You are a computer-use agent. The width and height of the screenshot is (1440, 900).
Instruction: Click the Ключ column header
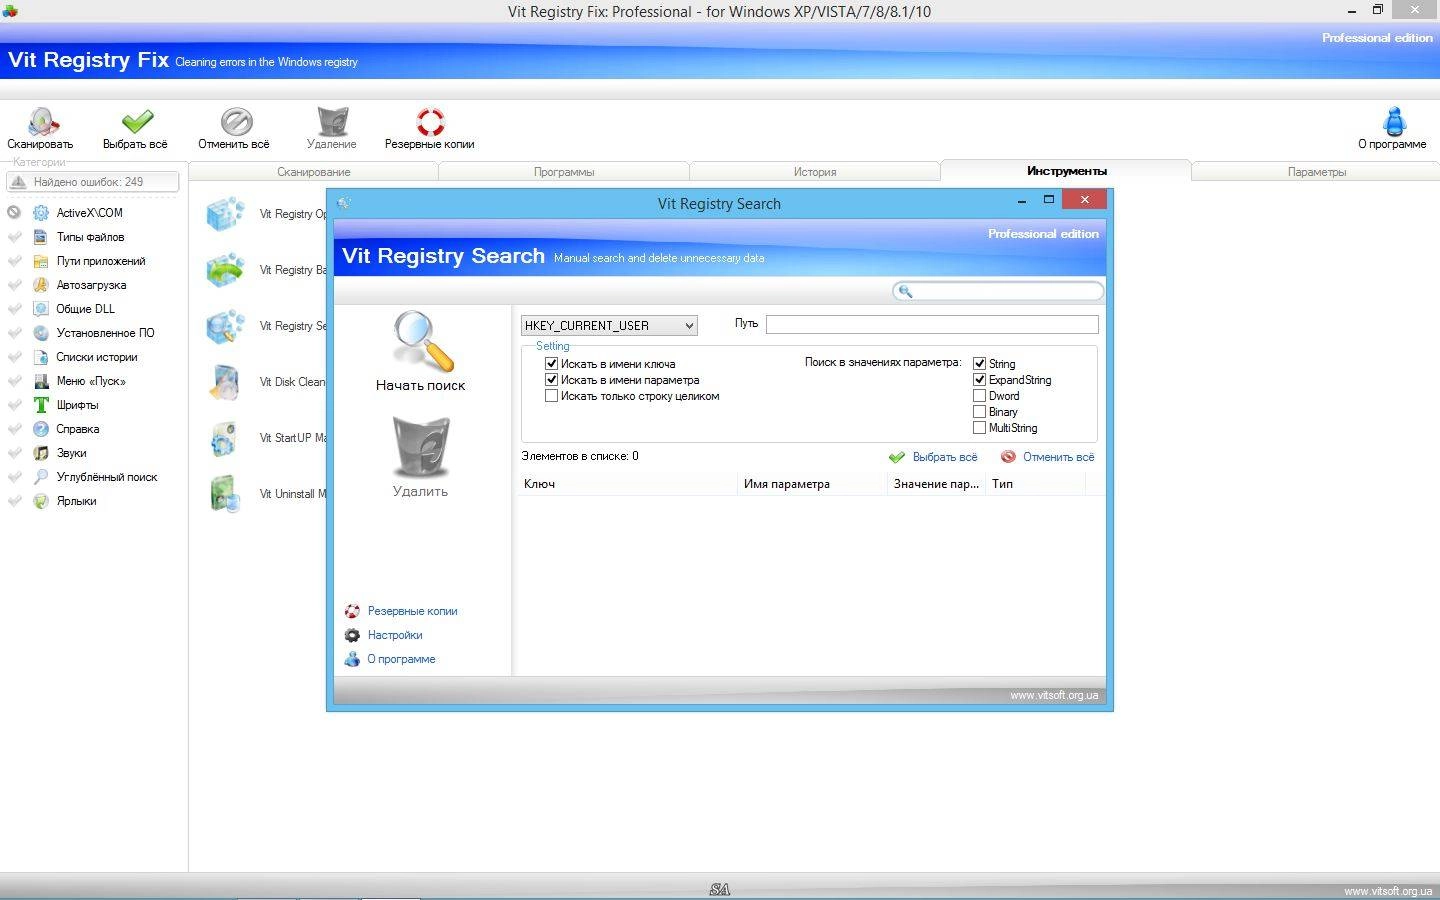[x=627, y=484]
